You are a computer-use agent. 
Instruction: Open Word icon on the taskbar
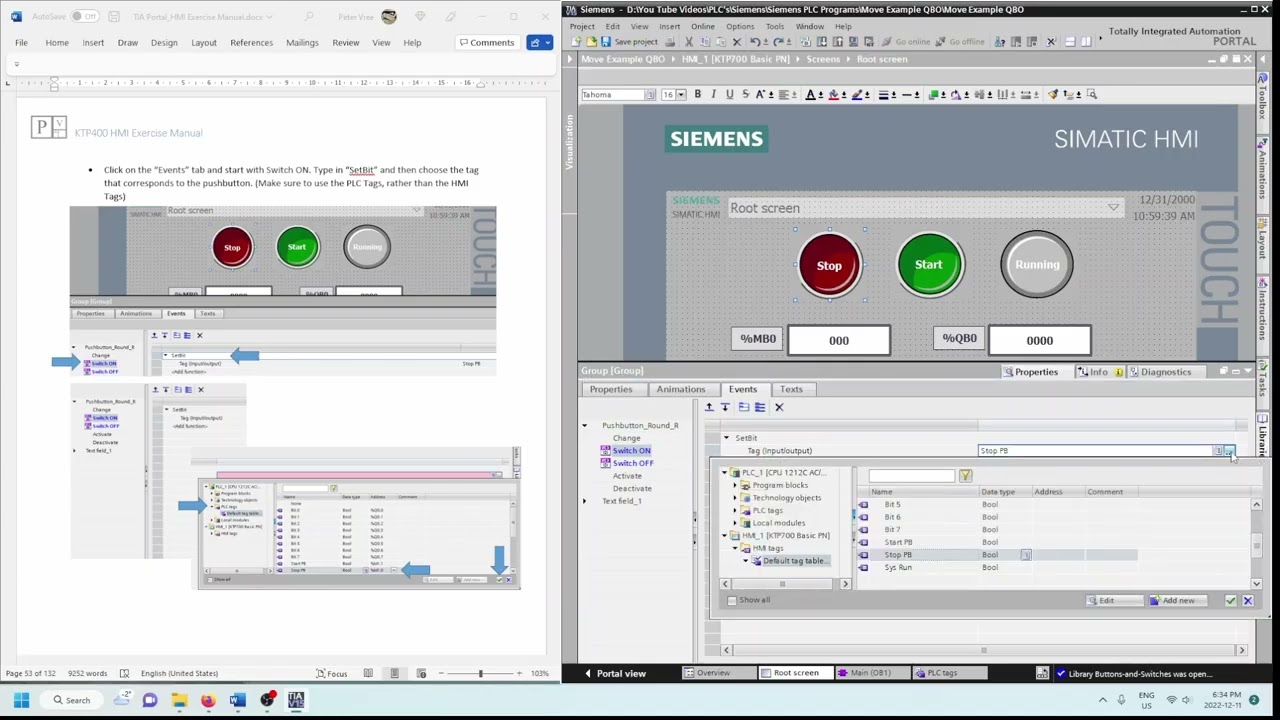tap(237, 700)
